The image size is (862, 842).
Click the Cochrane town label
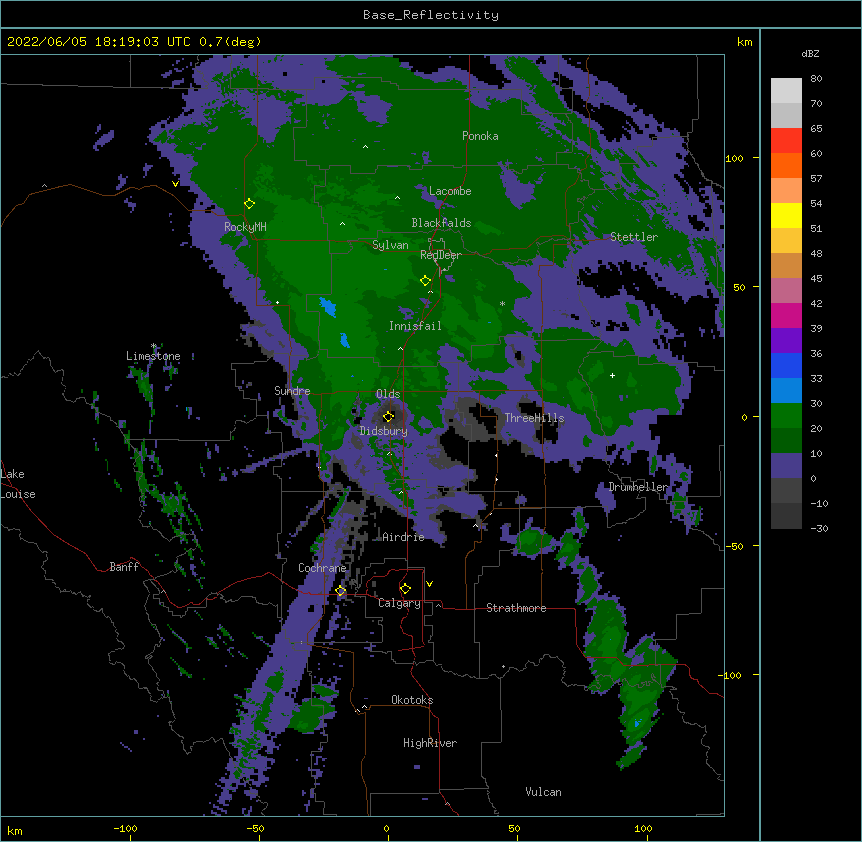pyautogui.click(x=322, y=568)
